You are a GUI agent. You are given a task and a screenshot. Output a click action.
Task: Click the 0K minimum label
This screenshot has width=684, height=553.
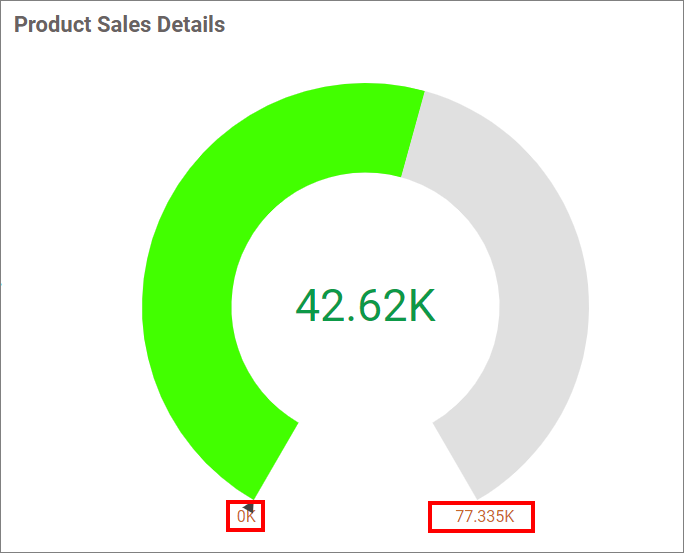246,517
